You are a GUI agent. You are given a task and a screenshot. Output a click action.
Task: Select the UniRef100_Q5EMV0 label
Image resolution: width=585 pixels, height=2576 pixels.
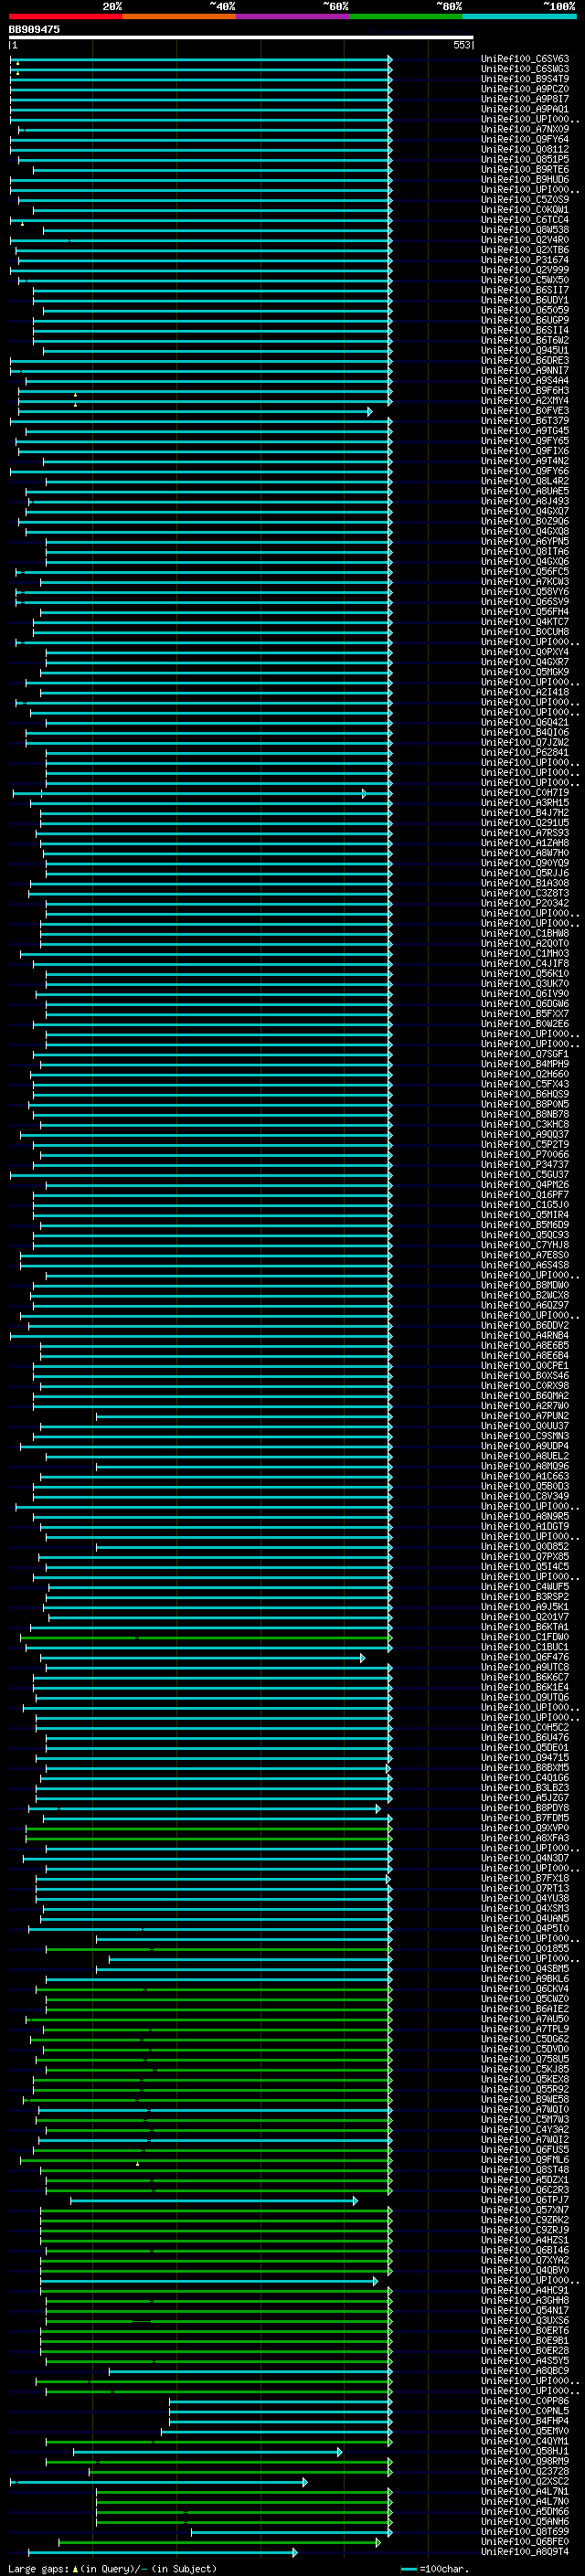(x=525, y=2430)
